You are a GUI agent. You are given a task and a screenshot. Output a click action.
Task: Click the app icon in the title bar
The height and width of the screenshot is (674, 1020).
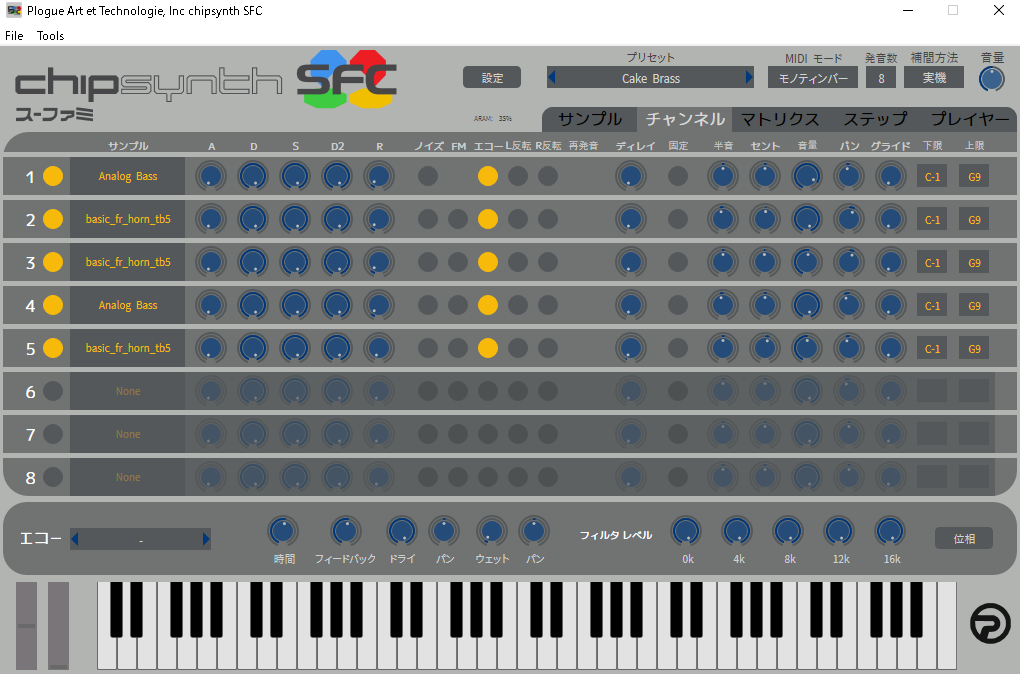14,10
